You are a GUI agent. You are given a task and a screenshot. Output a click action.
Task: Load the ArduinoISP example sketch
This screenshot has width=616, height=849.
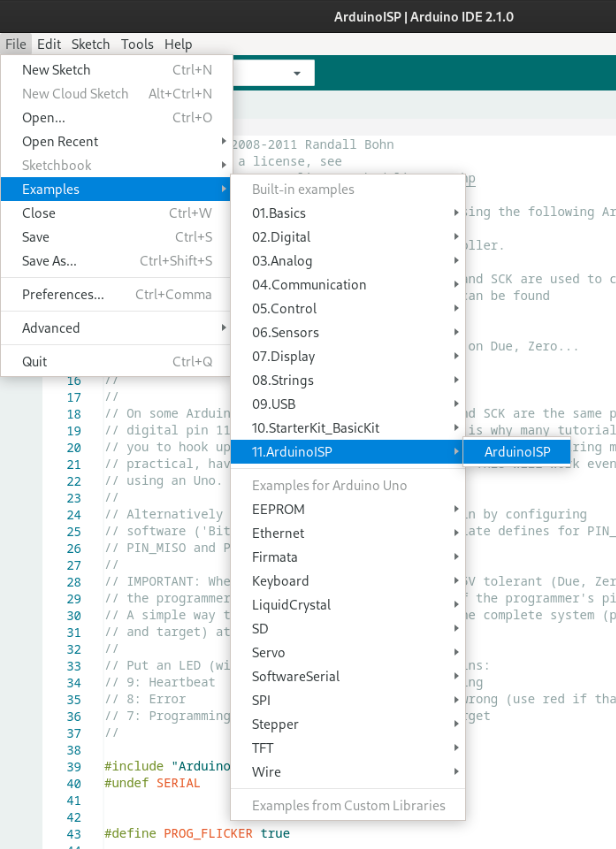[x=517, y=451]
